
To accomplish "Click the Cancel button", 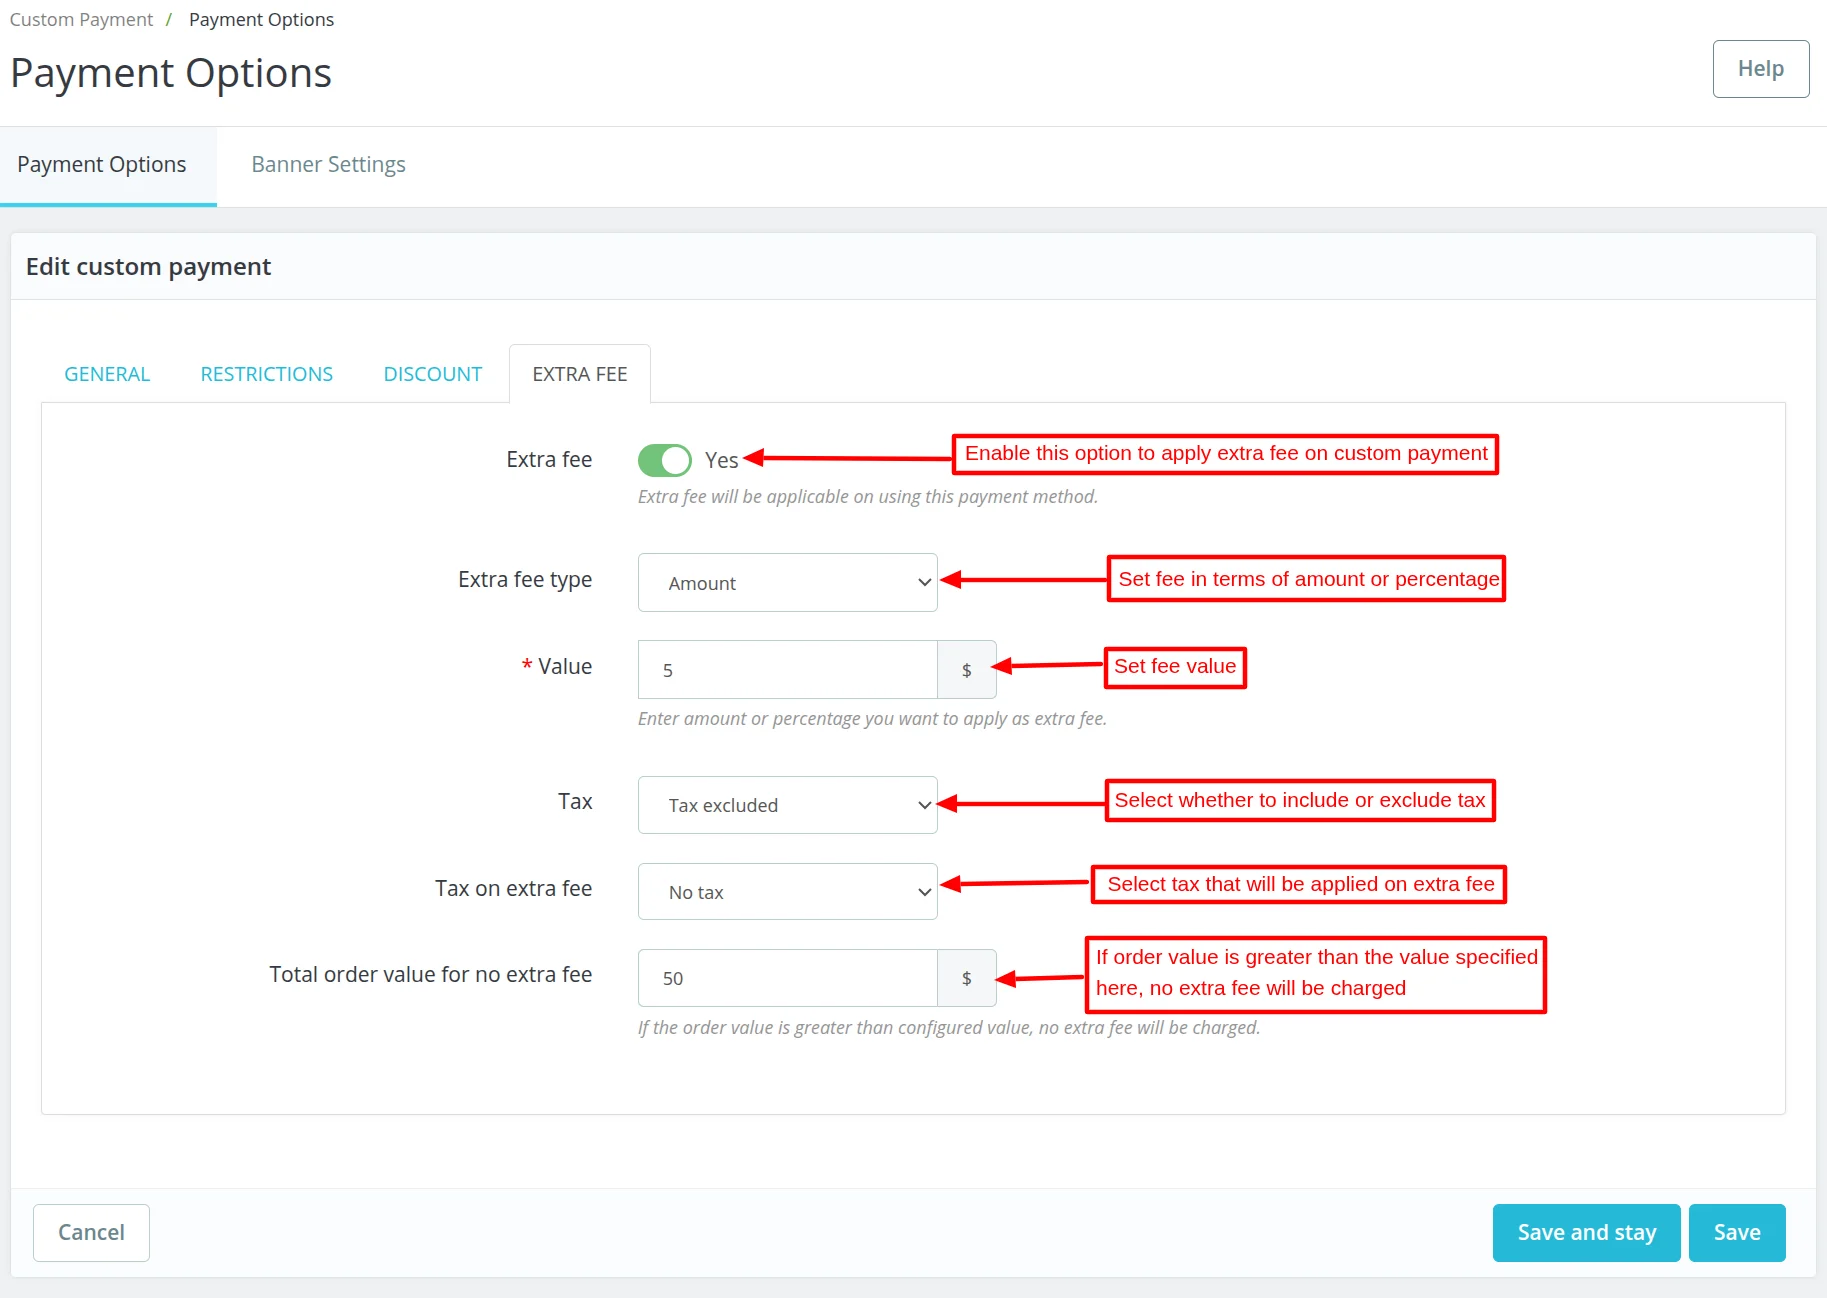I will 91,1232.
